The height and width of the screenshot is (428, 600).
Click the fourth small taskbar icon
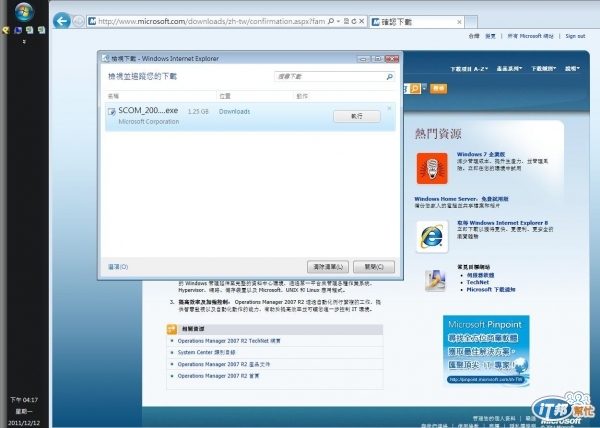[x=41, y=30]
